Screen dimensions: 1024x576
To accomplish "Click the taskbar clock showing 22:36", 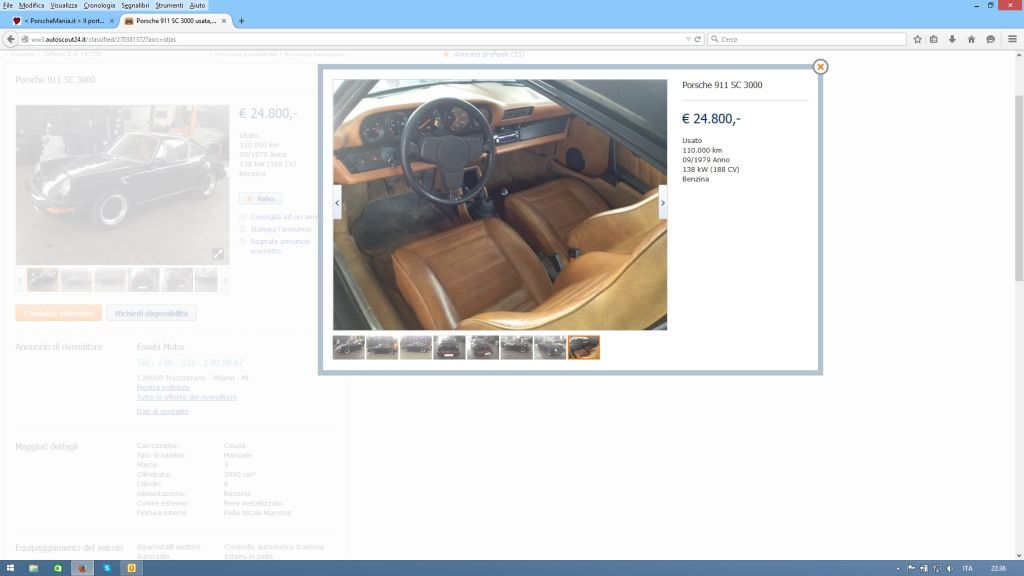I will click(999, 569).
